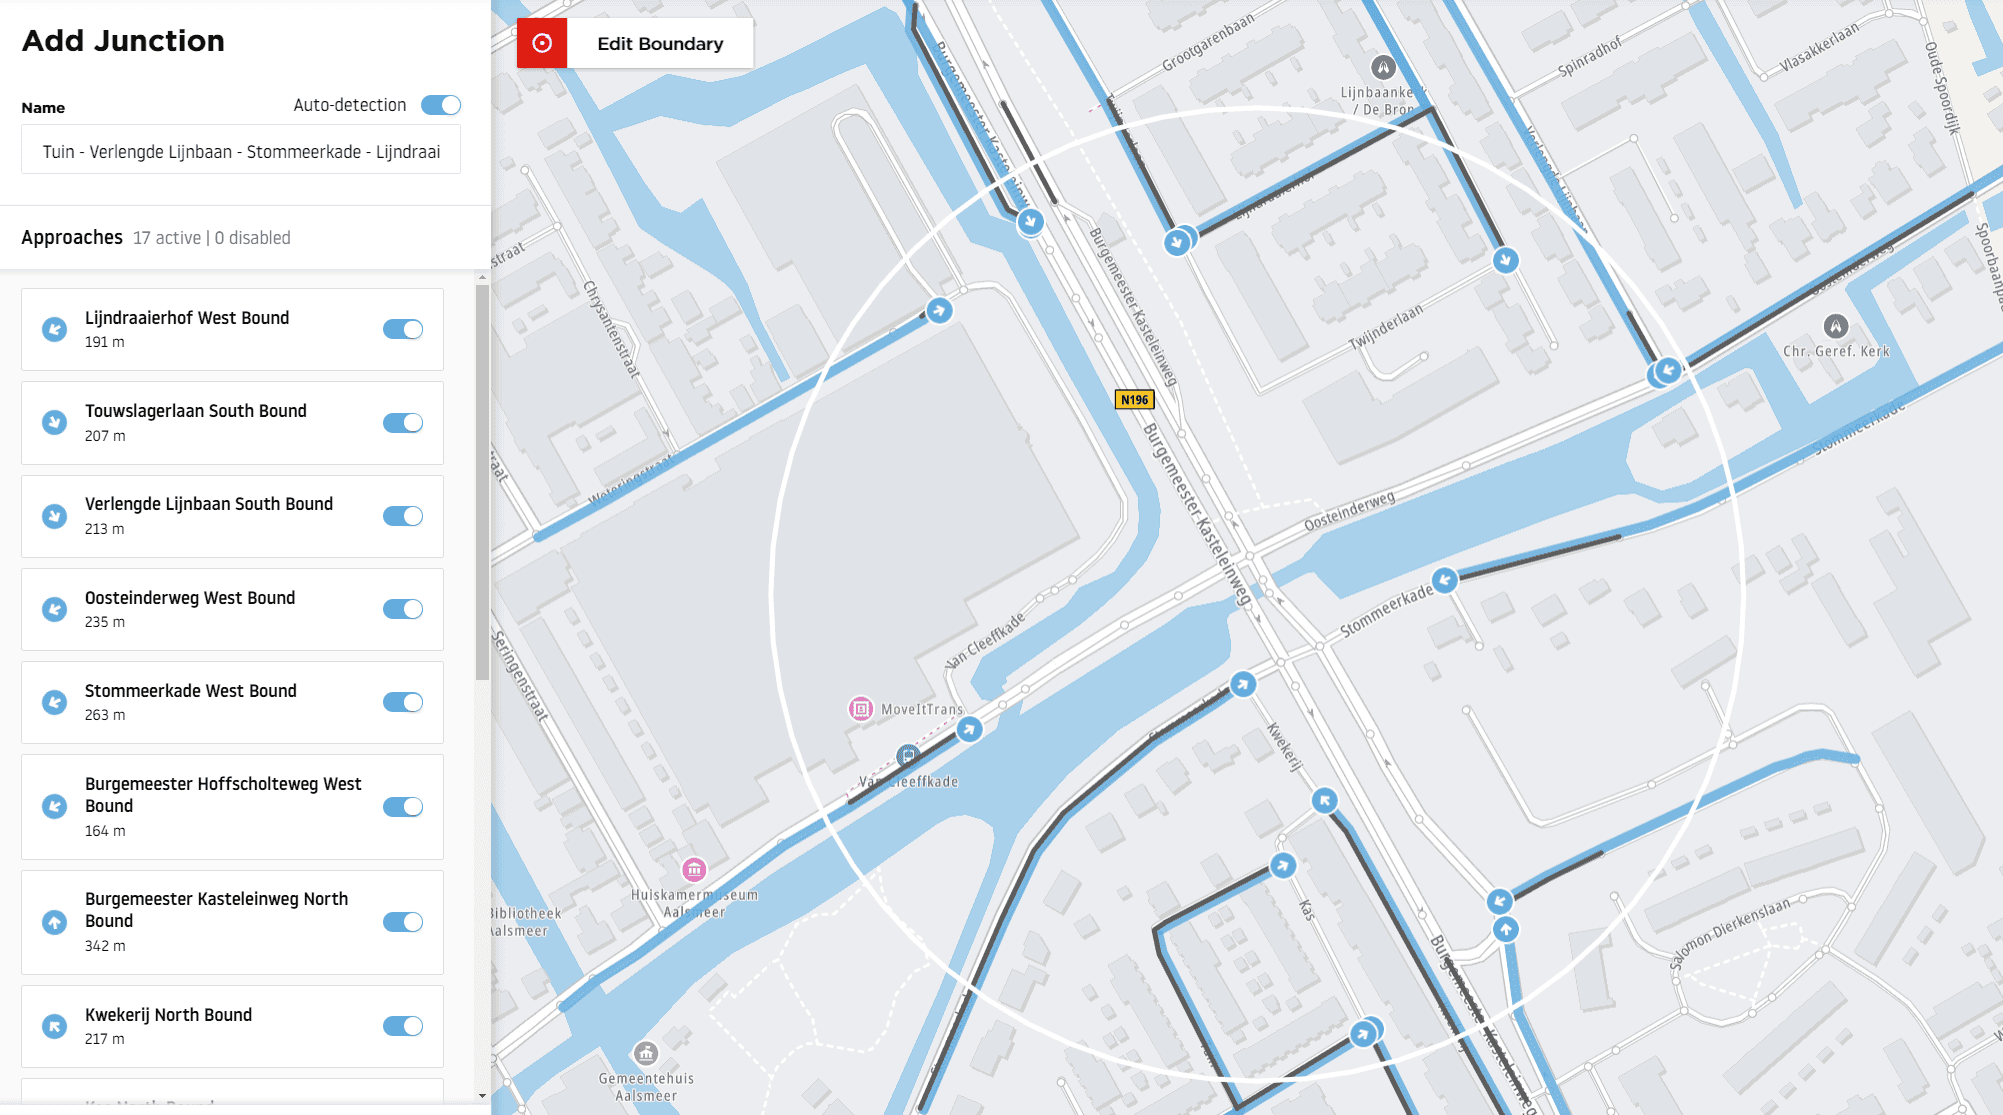Disable the Stommeerkade West Bound approach
The height and width of the screenshot is (1115, 2003).
403,702
